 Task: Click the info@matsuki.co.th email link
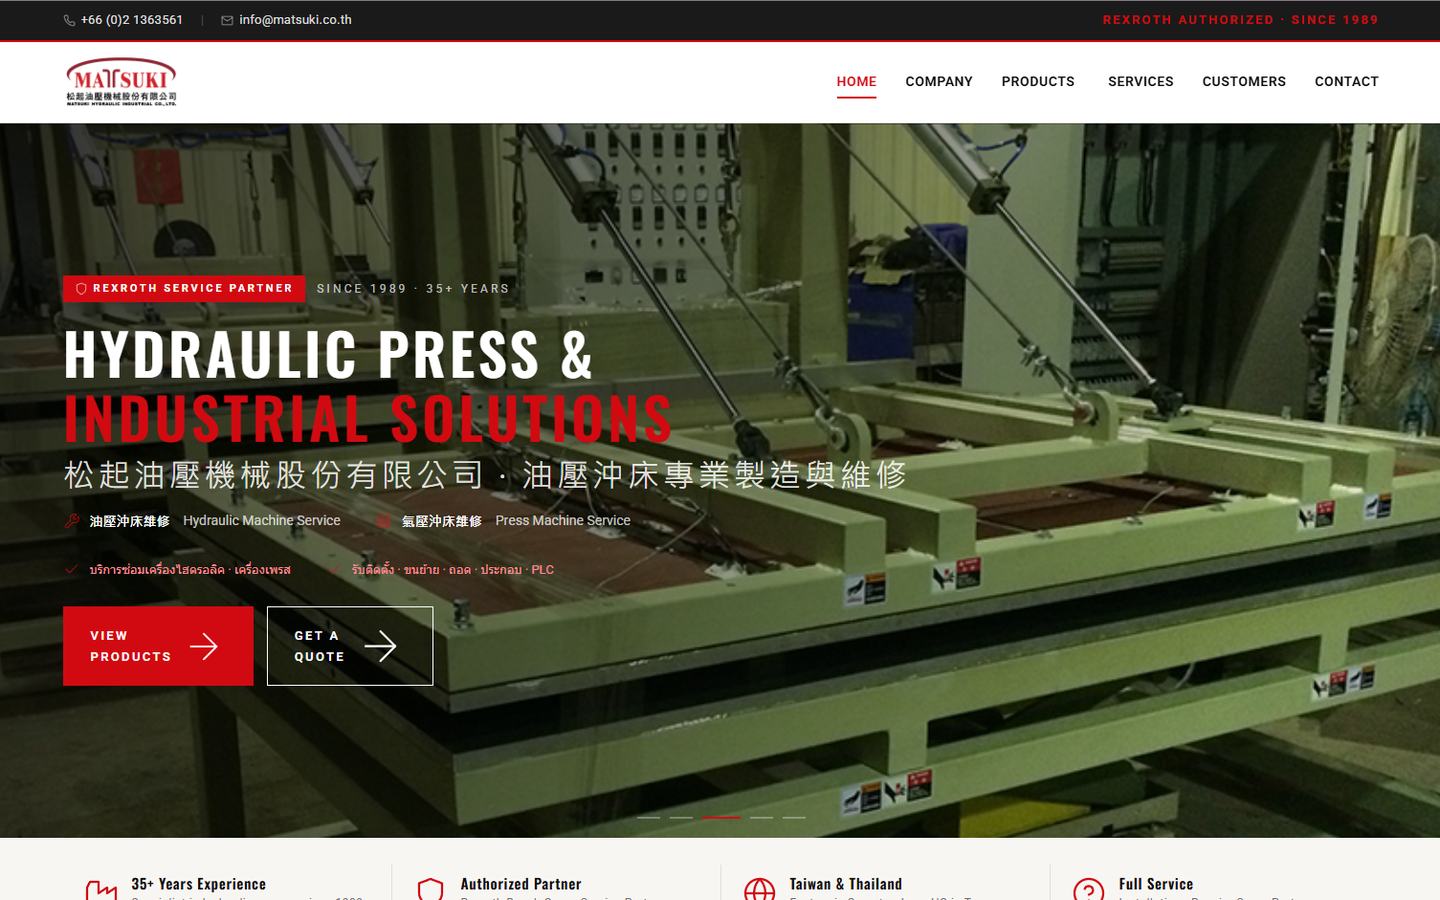coord(295,20)
